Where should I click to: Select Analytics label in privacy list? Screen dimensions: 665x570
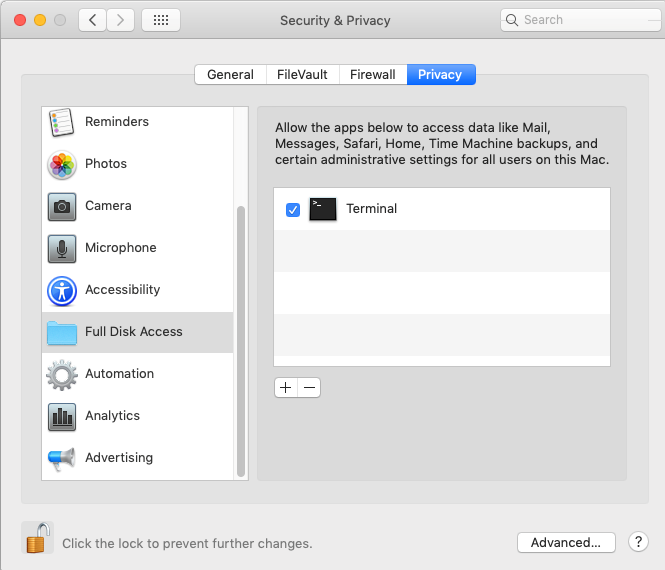click(112, 416)
